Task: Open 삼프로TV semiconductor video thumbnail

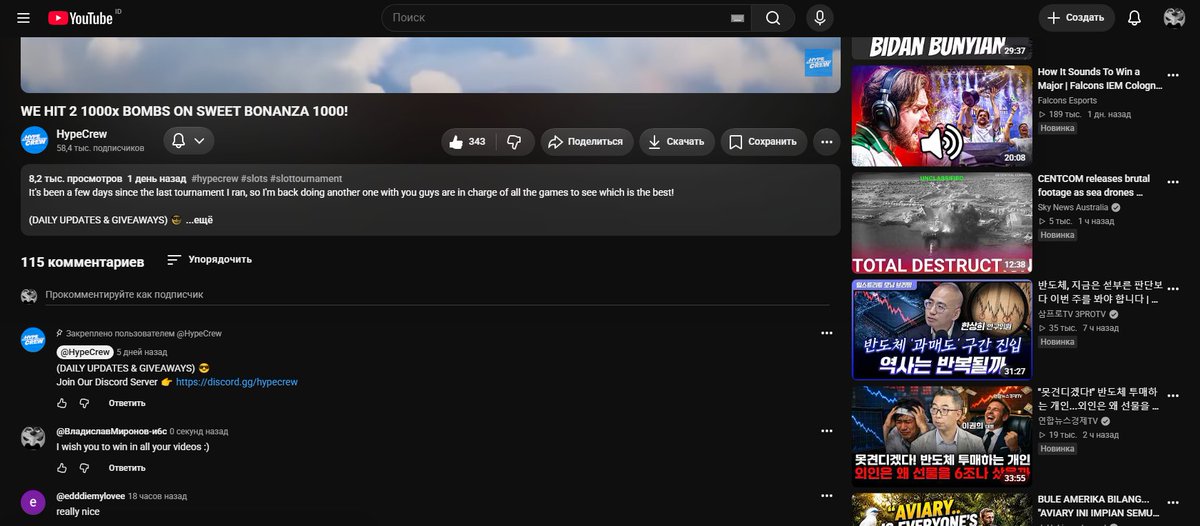Action: coord(941,330)
